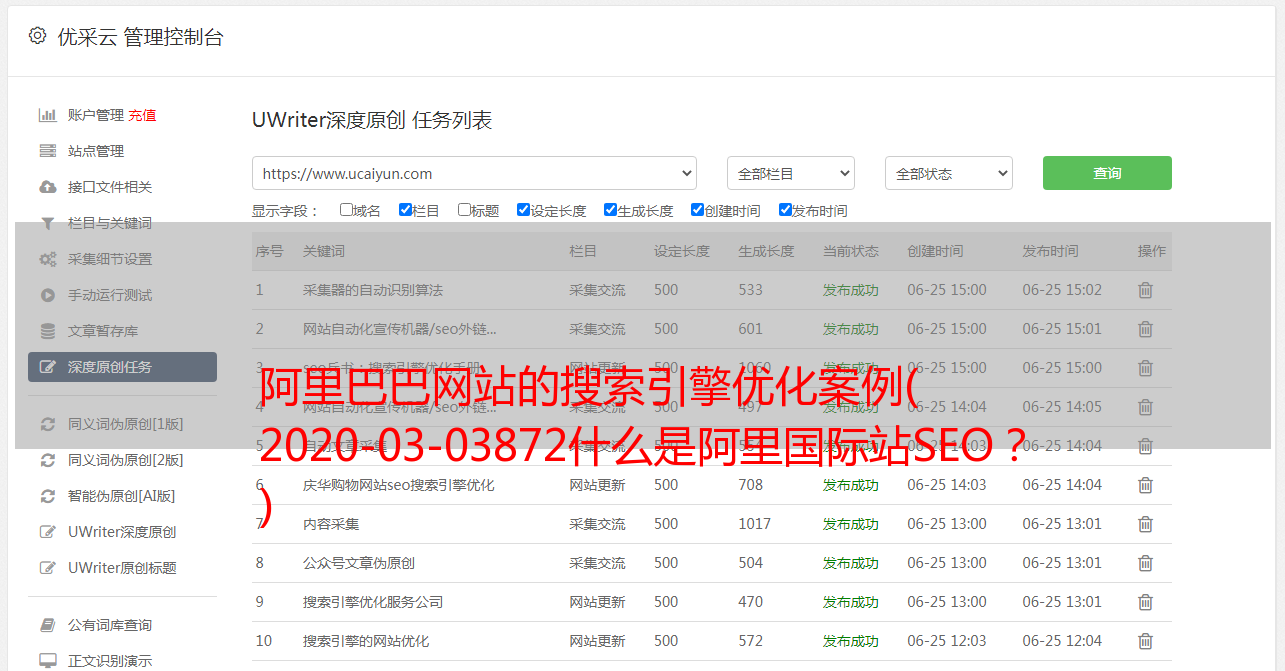Viewport: 1285px width, 671px height.
Task: Delete the 采集器的自动识别算法 task
Action: 1146,290
